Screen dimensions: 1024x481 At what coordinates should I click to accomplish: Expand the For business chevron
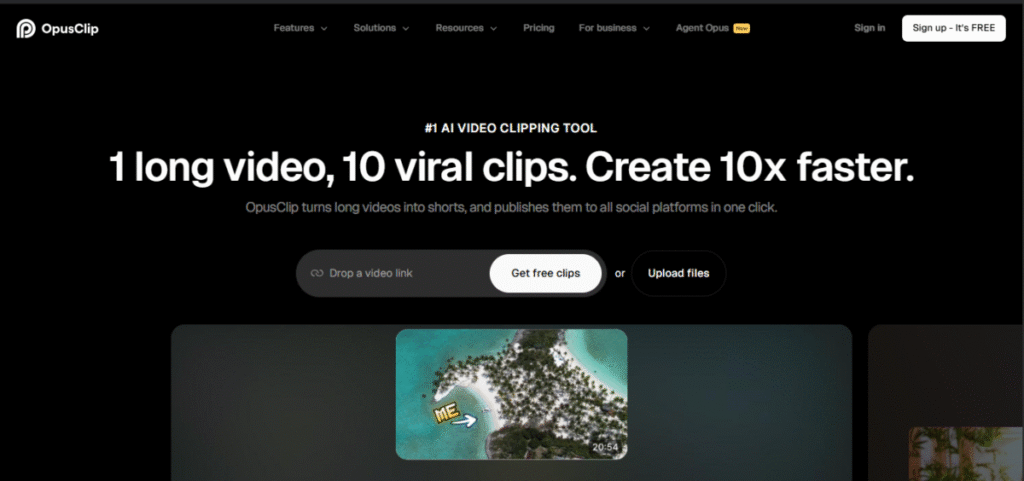click(646, 29)
